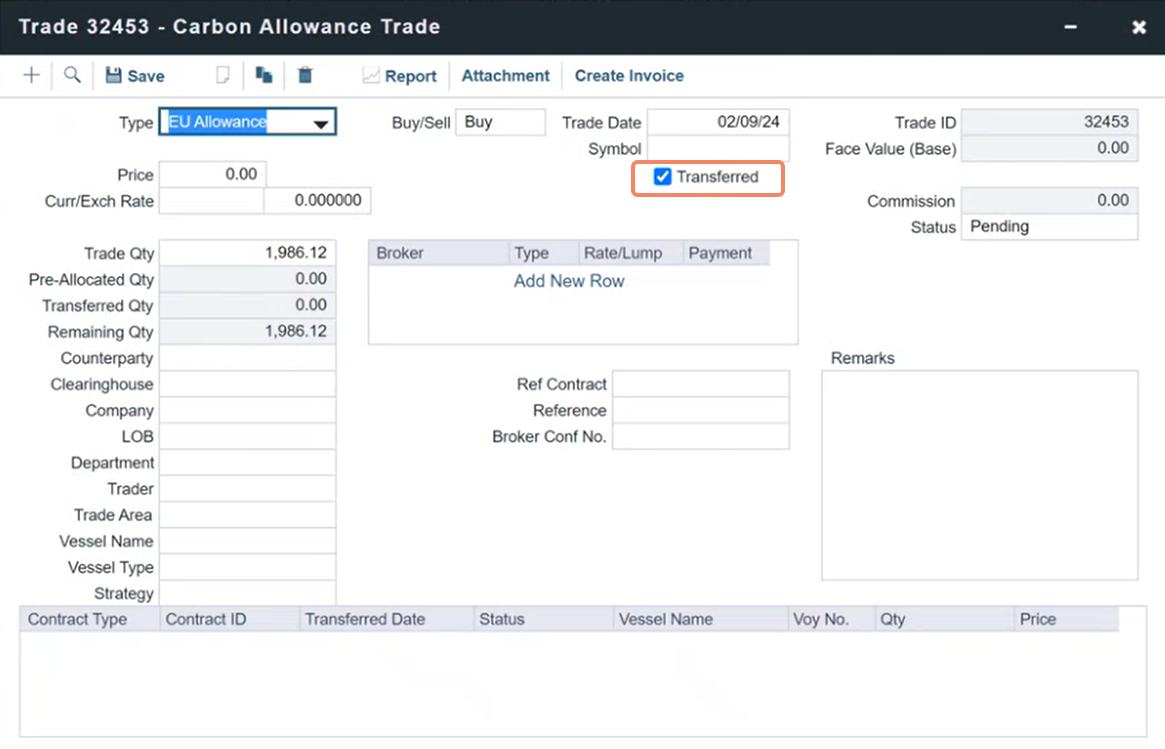Open Report from the toolbar

point(399,76)
